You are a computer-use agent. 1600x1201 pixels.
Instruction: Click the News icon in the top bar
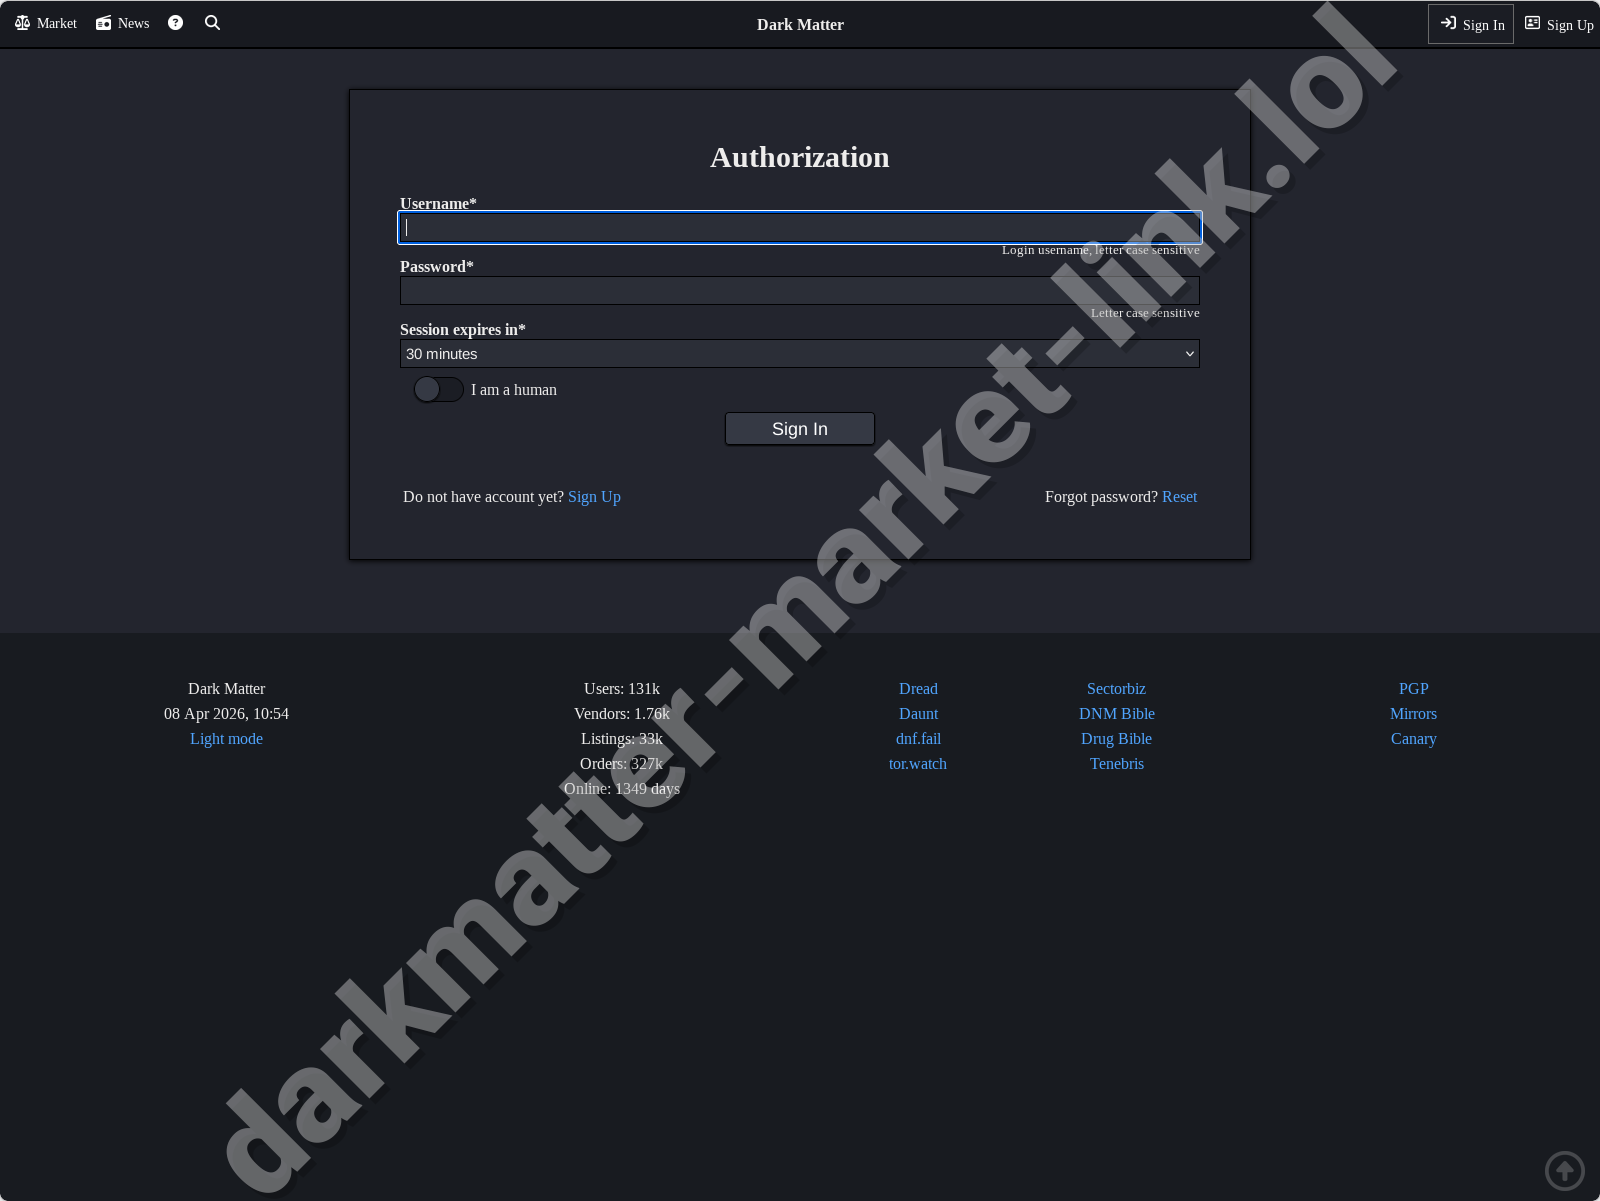(103, 22)
